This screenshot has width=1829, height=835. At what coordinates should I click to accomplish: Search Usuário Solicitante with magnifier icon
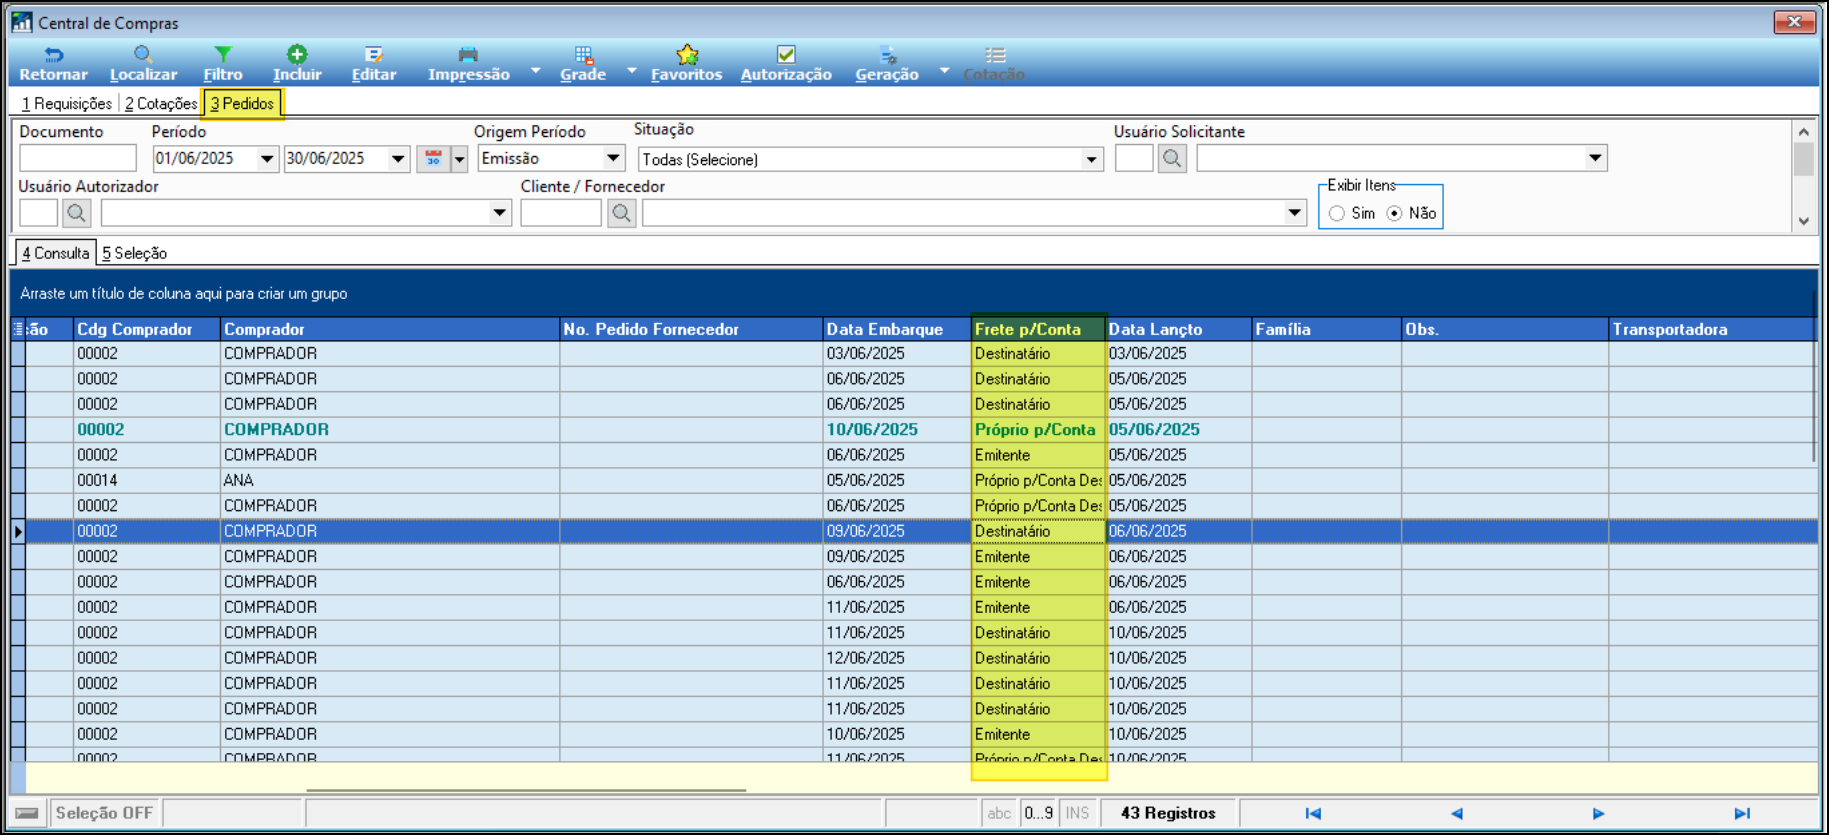click(x=1172, y=158)
